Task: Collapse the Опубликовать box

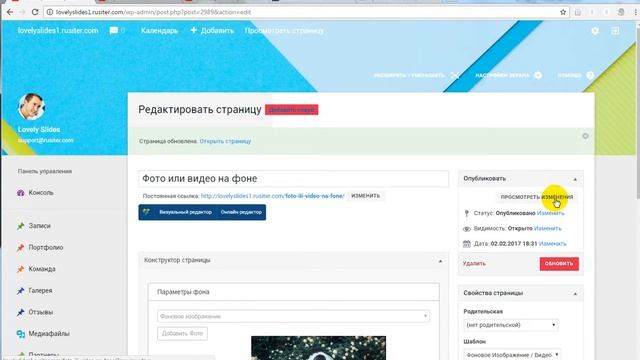Action: pos(575,179)
